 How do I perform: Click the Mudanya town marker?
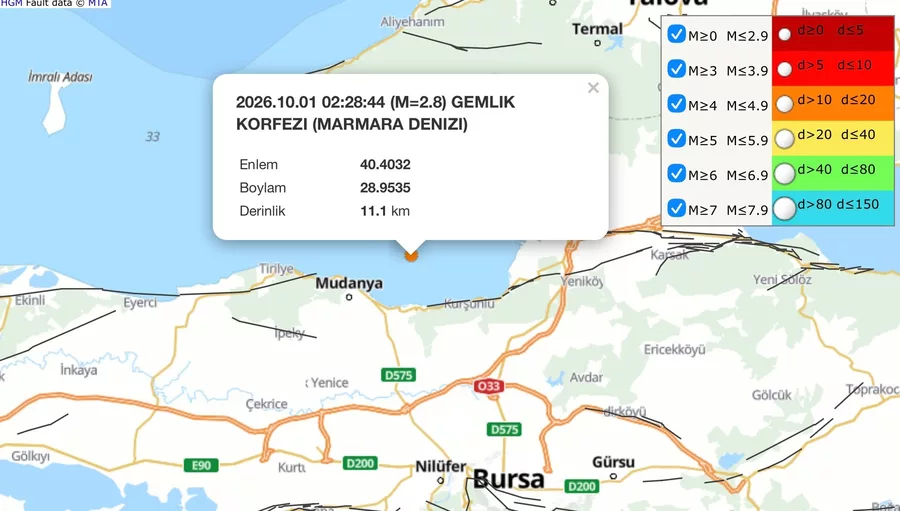(x=349, y=297)
